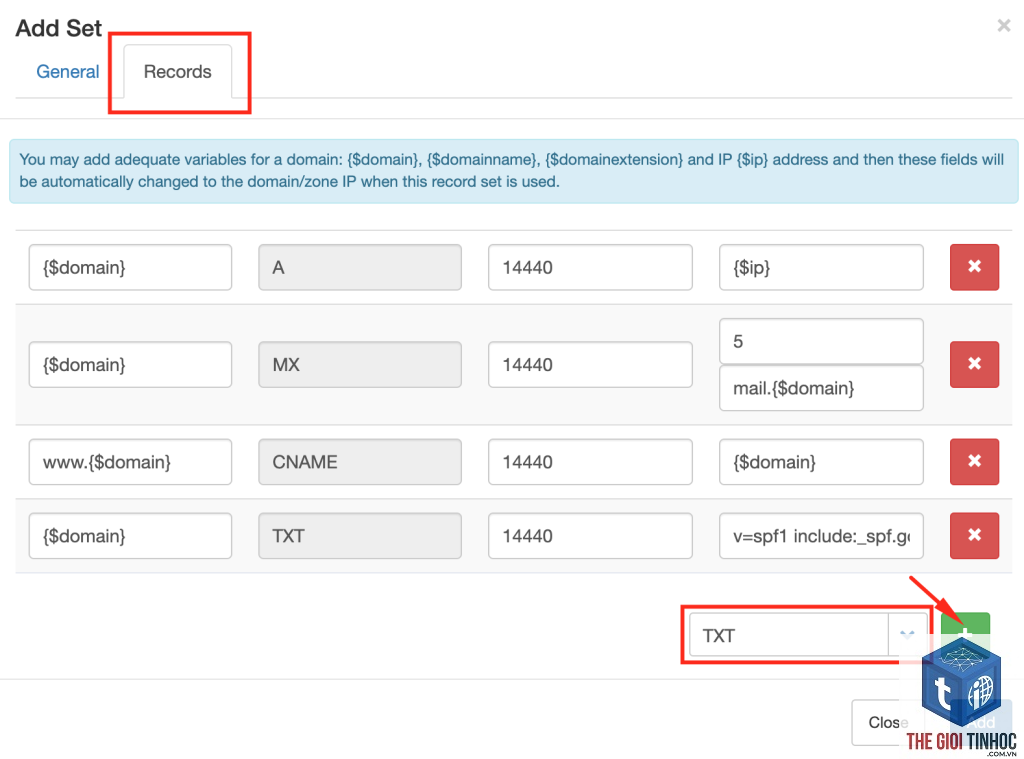
Task: Delete the MX record row
Action: 974,364
